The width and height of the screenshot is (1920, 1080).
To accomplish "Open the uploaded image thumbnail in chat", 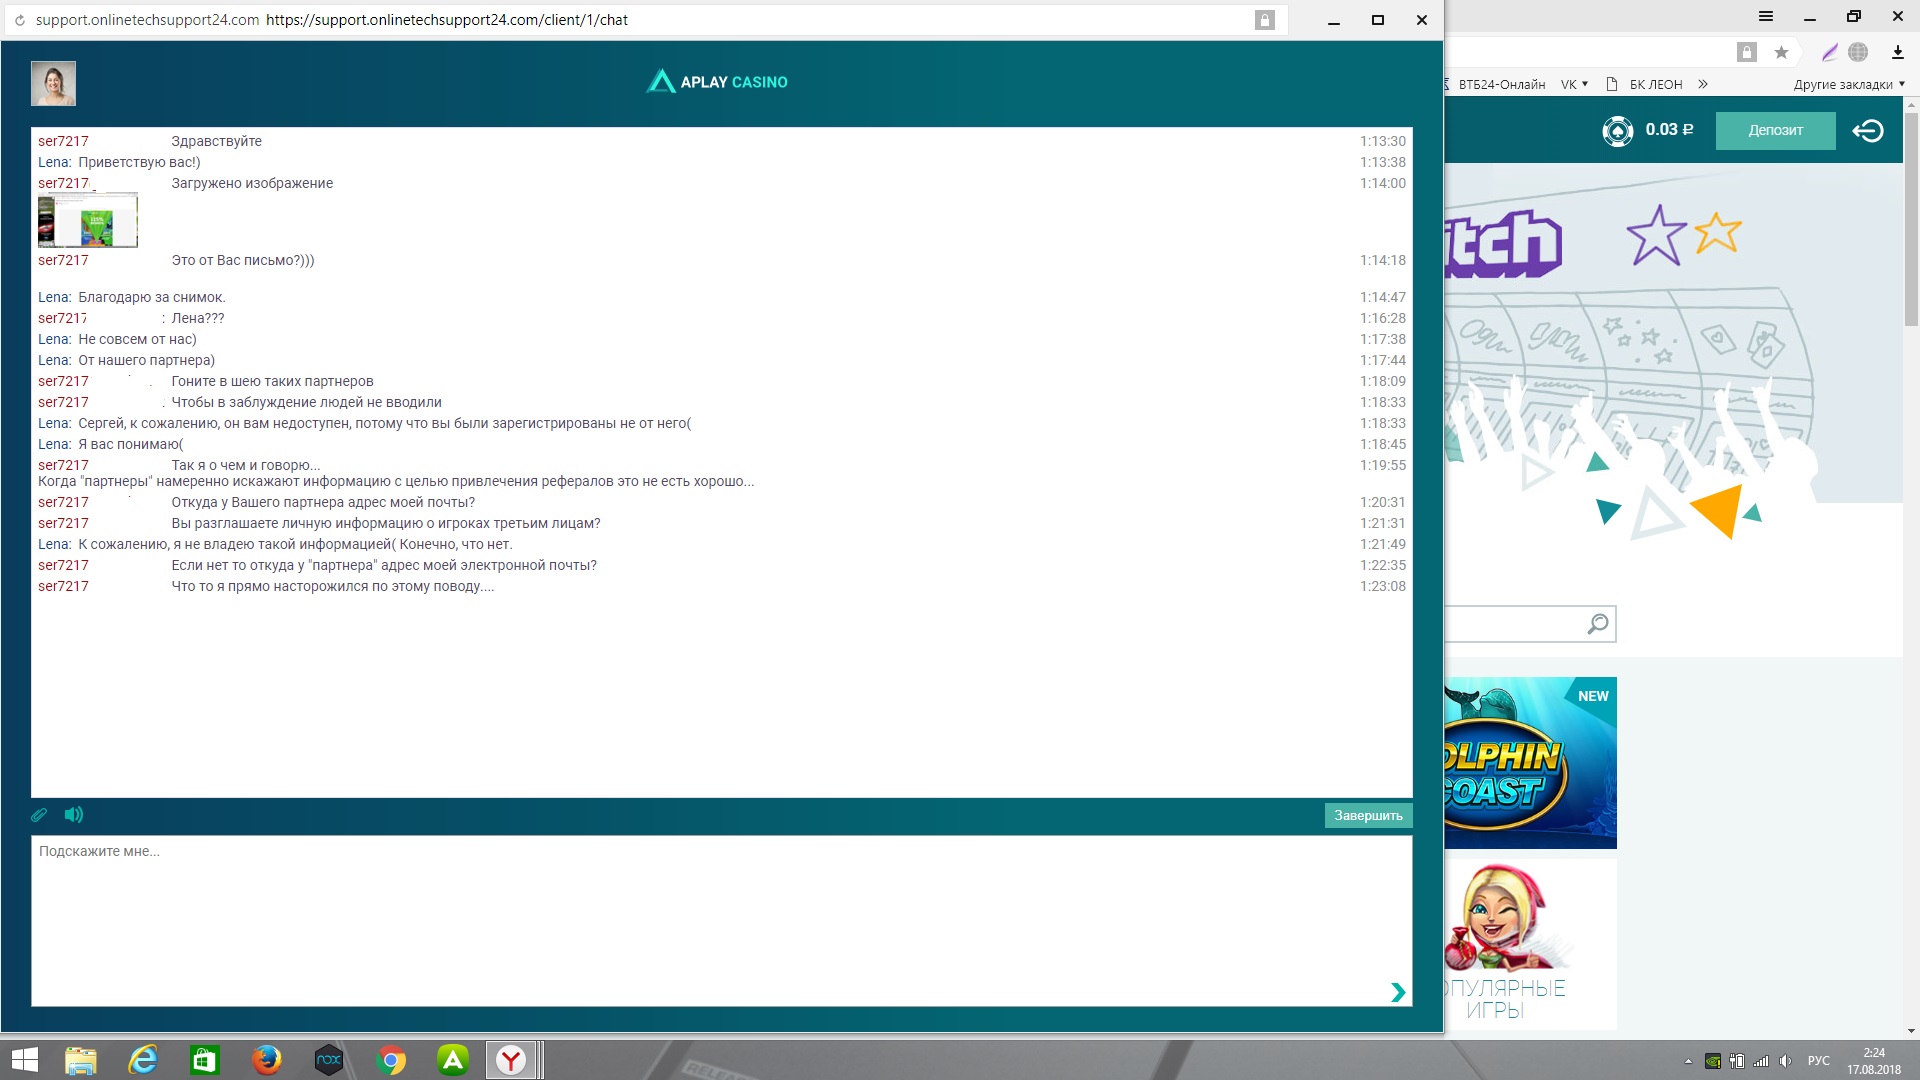I will click(x=88, y=221).
